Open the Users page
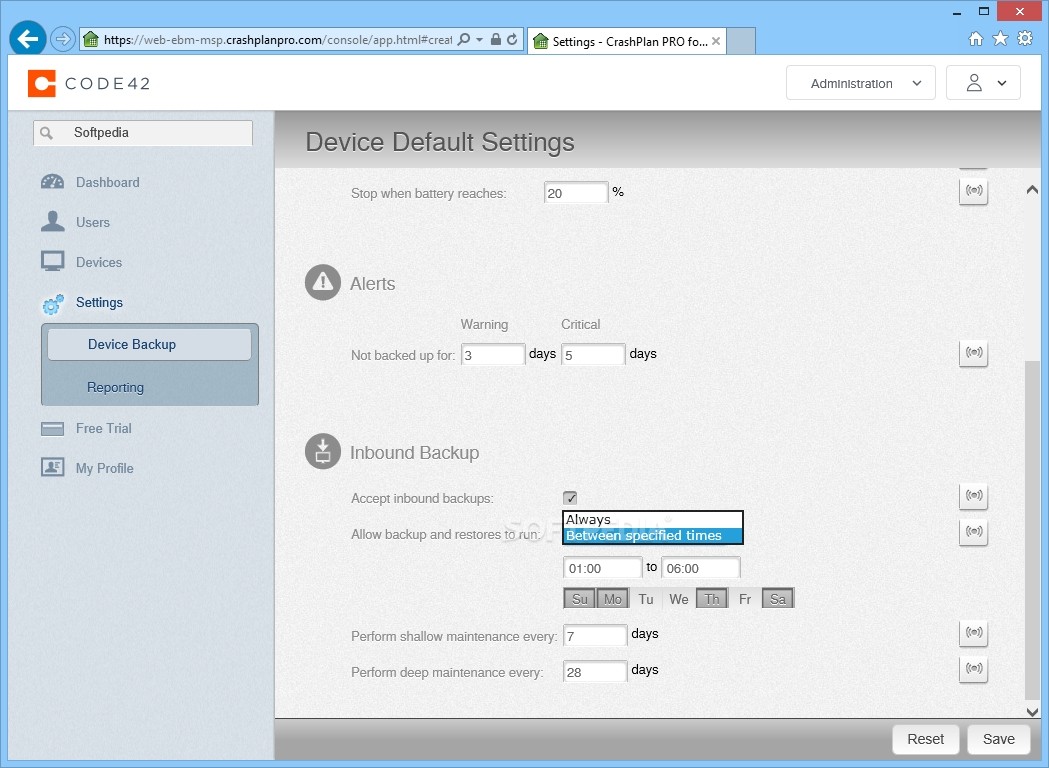This screenshot has height=768, width=1049. (93, 222)
